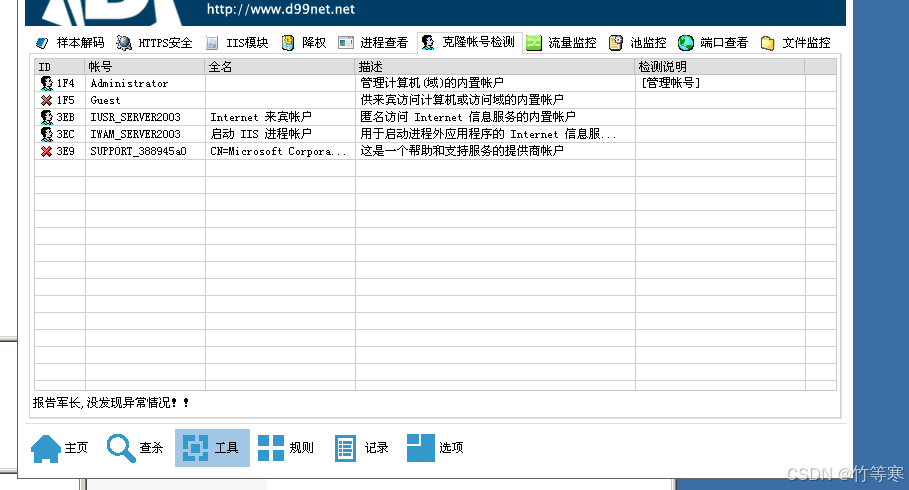The image size is (909, 490).
Task: Select the IUSR_SERVER2003 account name
Action: (x=135, y=118)
